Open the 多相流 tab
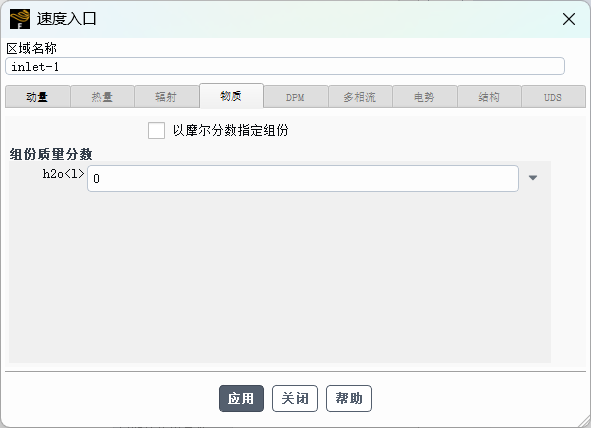 click(x=360, y=97)
